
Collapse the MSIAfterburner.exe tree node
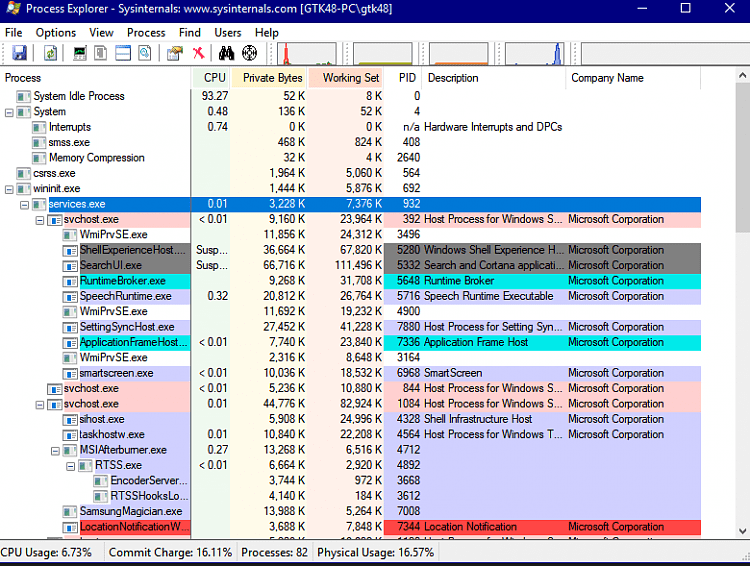[55, 451]
